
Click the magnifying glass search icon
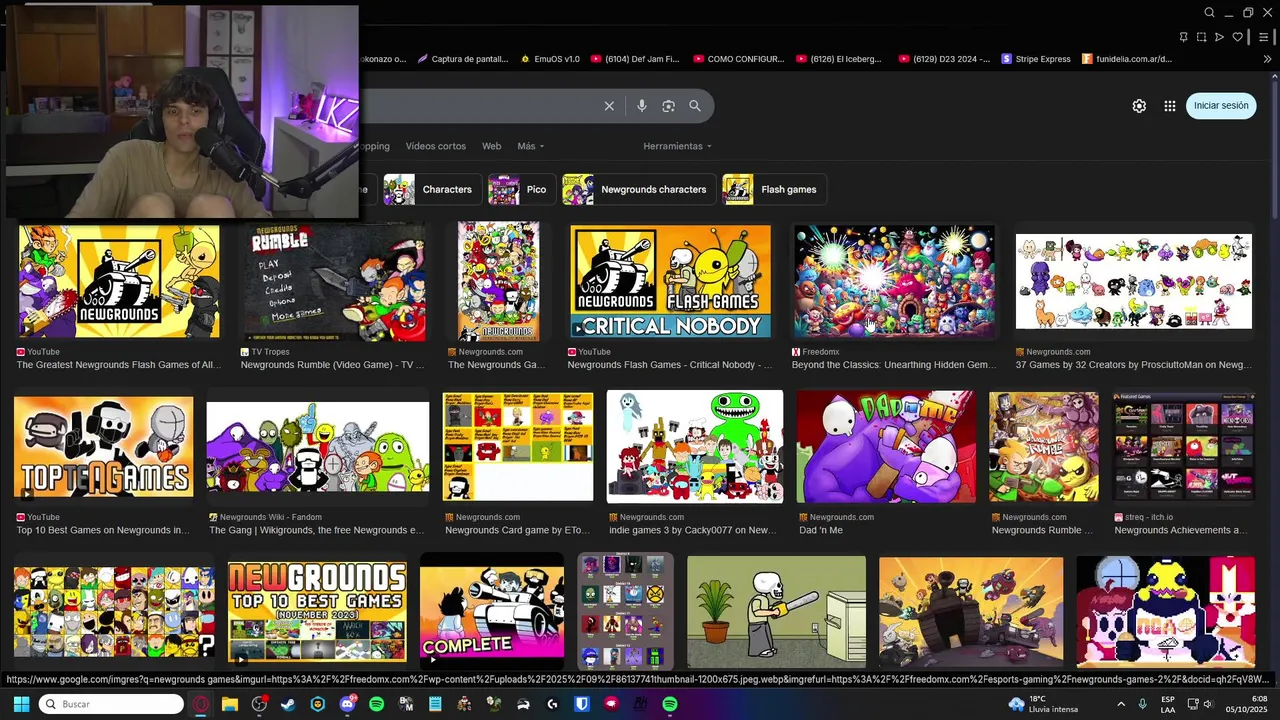(695, 106)
